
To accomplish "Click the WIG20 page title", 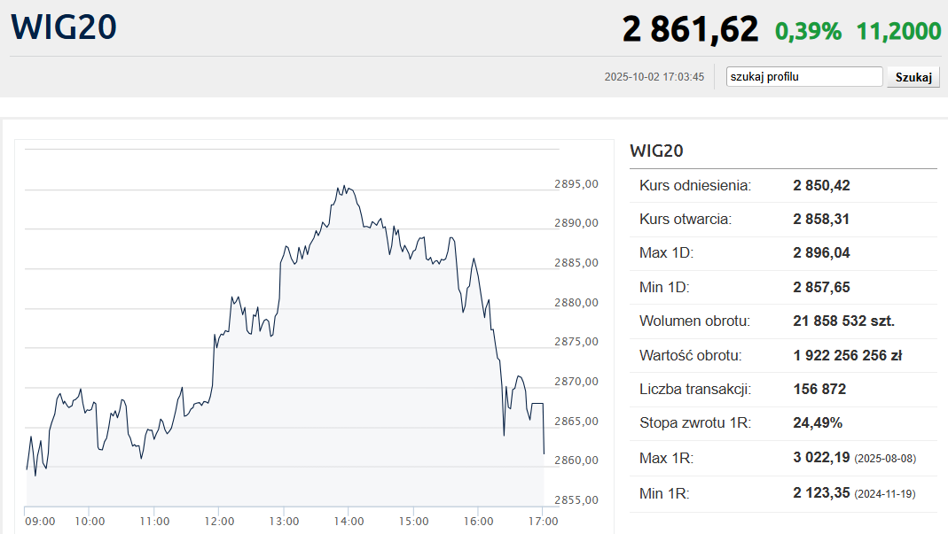I will pyautogui.click(x=64, y=27).
